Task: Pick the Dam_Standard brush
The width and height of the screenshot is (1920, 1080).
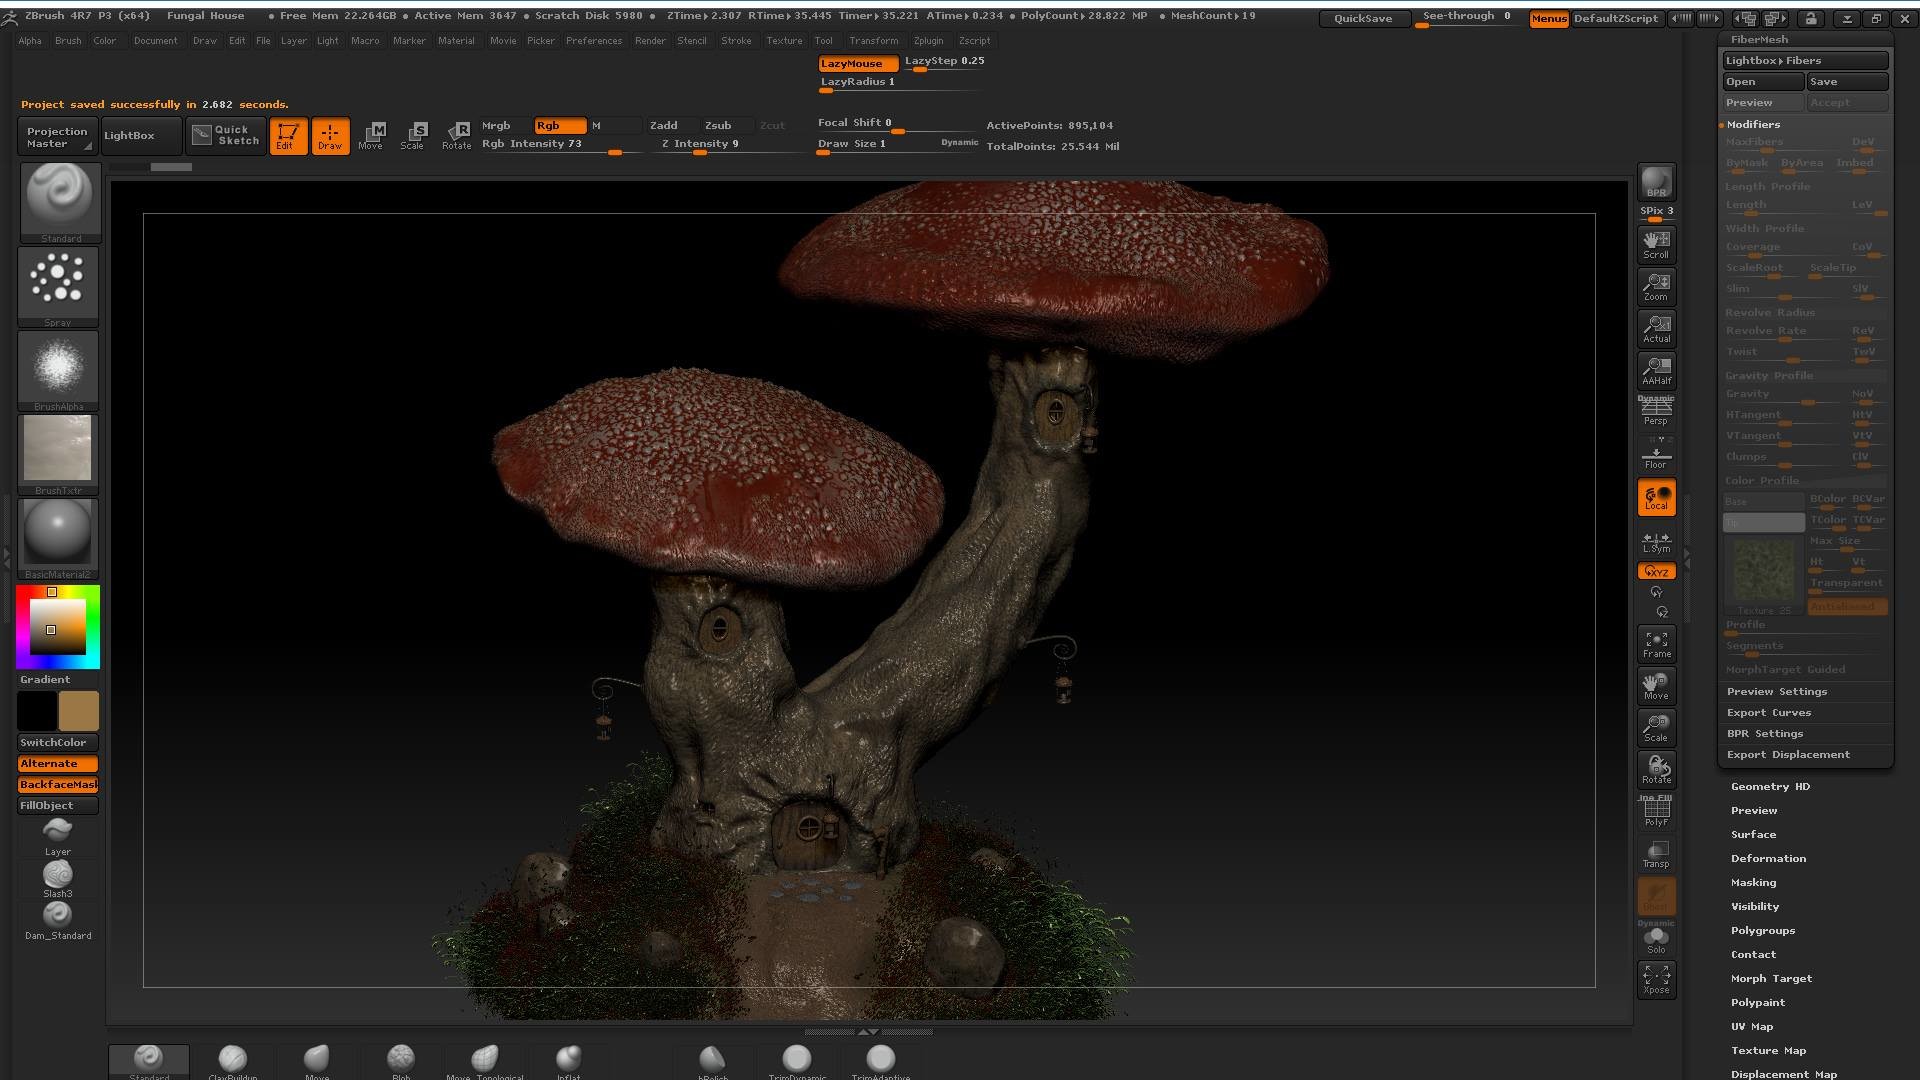Action: 58,921
